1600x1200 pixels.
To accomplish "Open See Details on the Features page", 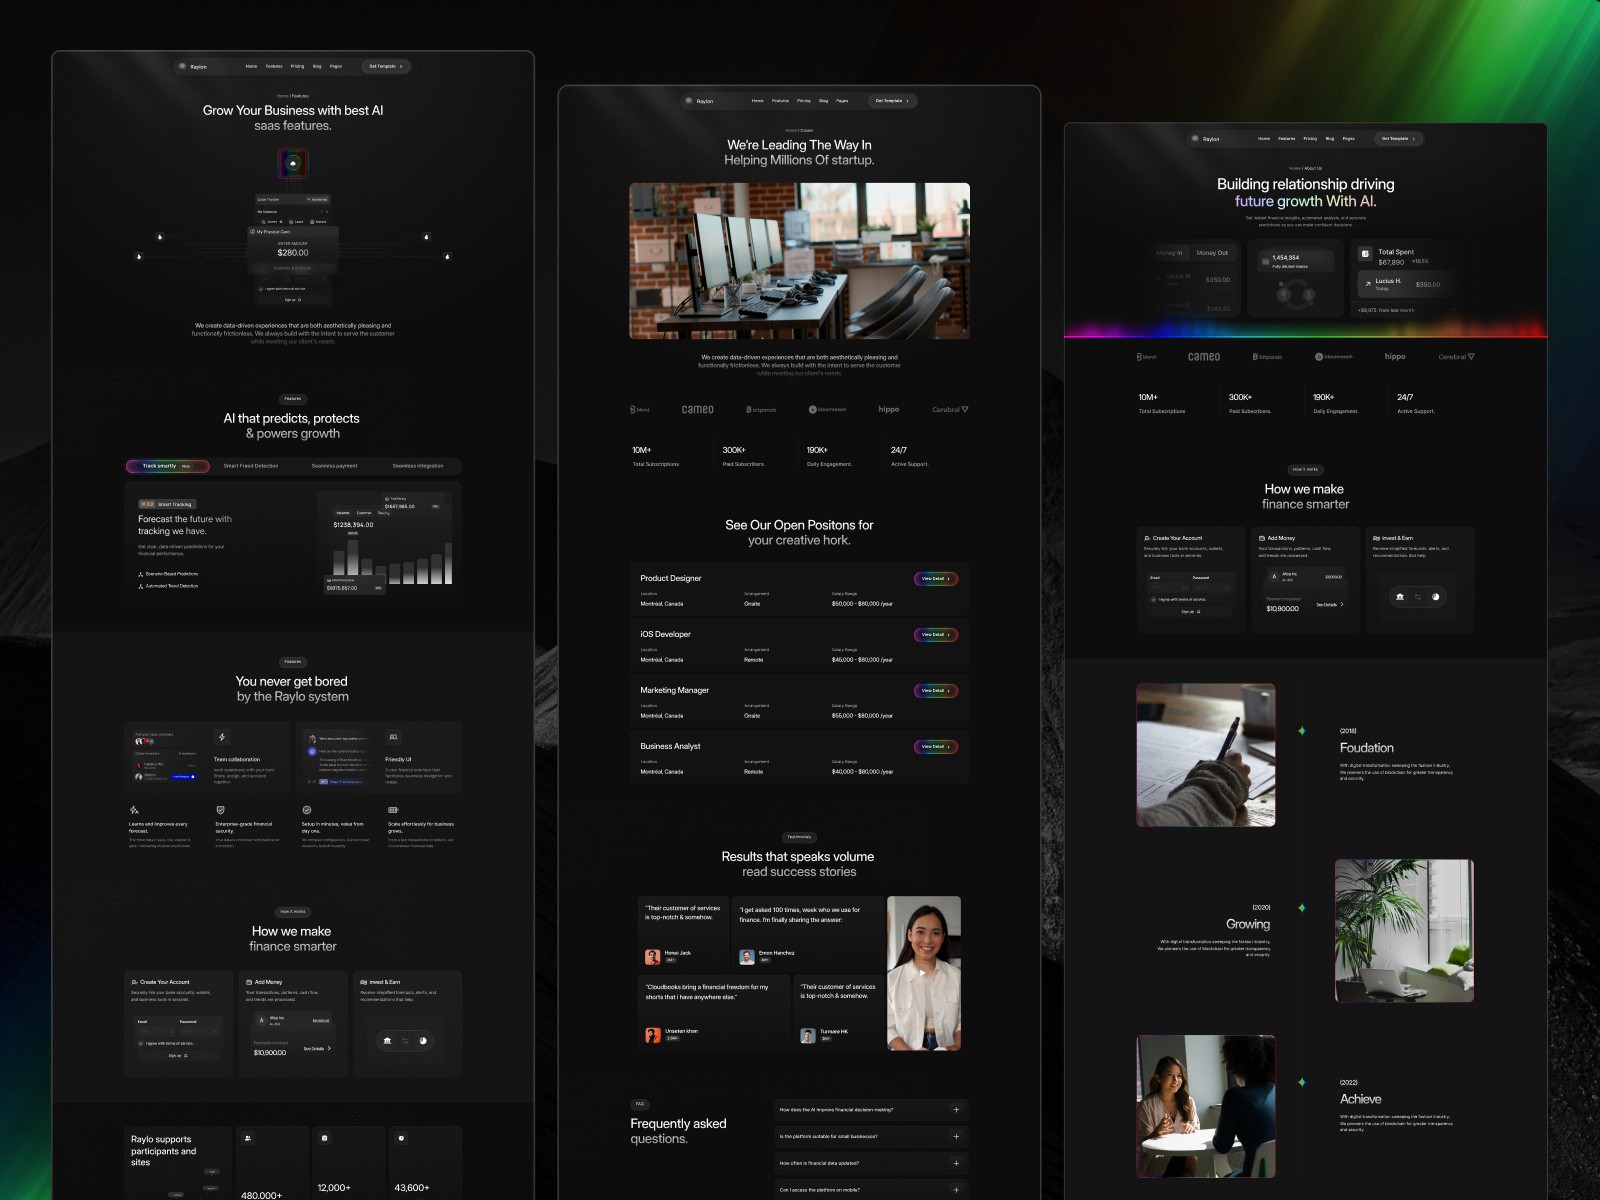I will click(317, 1049).
